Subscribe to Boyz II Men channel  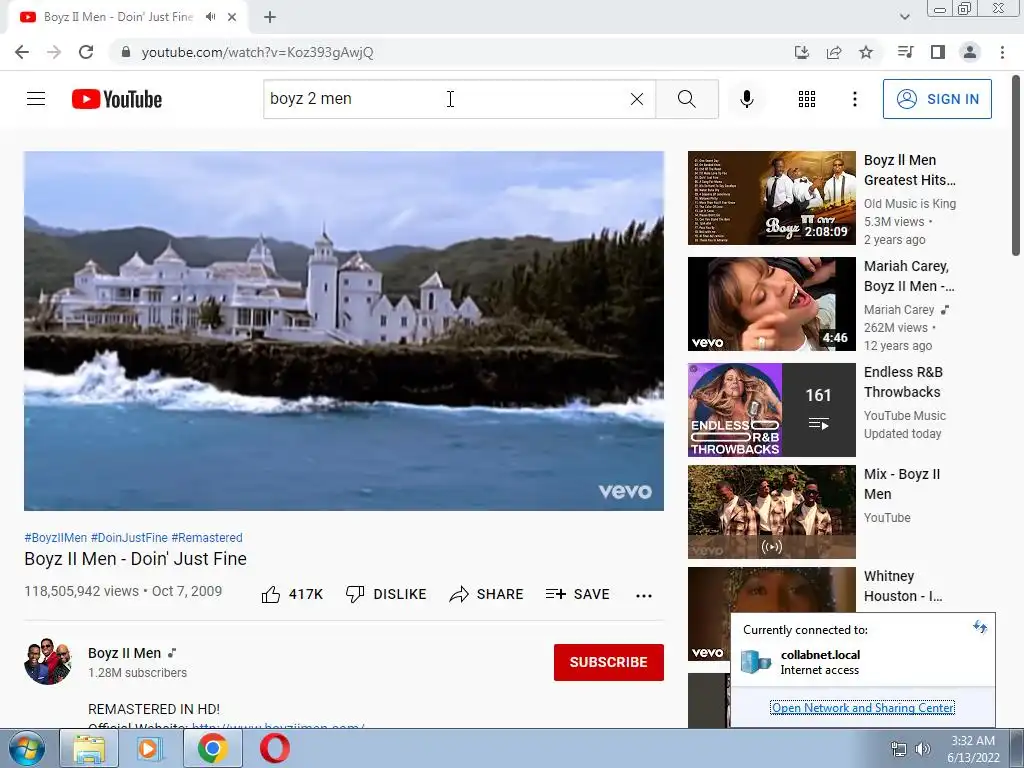click(x=609, y=662)
